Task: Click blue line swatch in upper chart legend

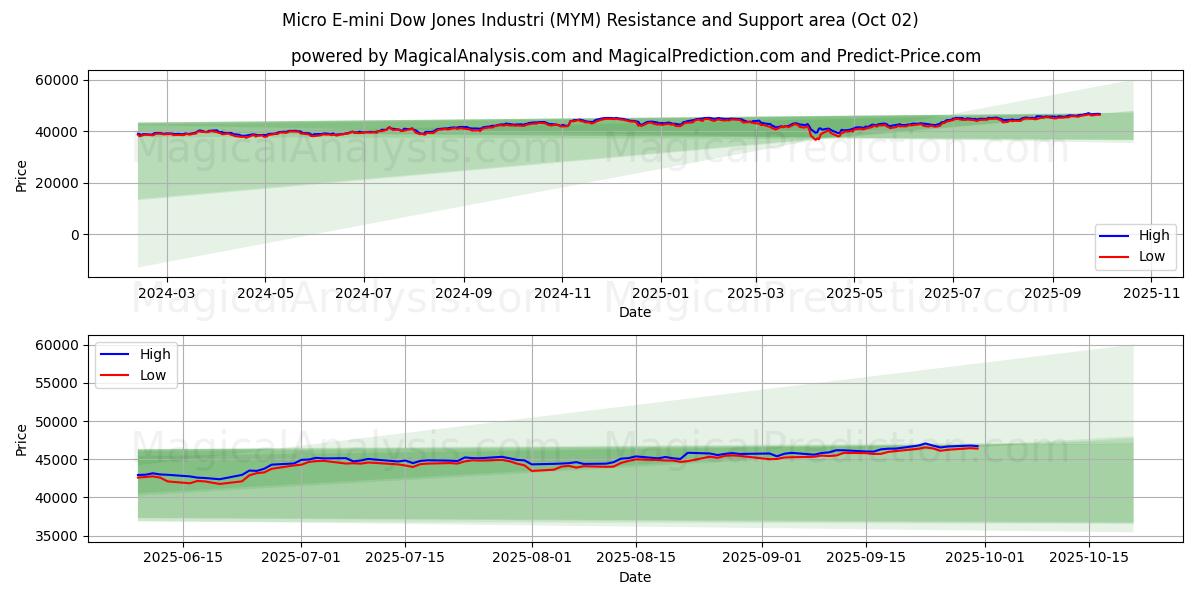Action: pyautogui.click(x=1115, y=236)
